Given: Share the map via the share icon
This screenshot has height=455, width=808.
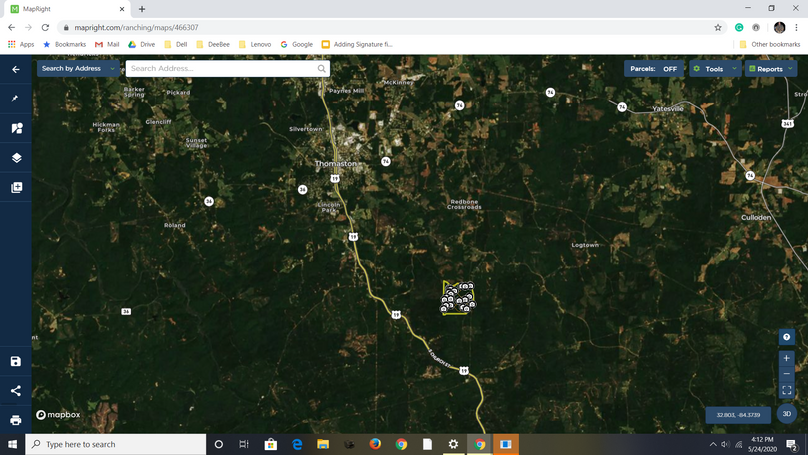Looking at the screenshot, I should coord(15,391).
